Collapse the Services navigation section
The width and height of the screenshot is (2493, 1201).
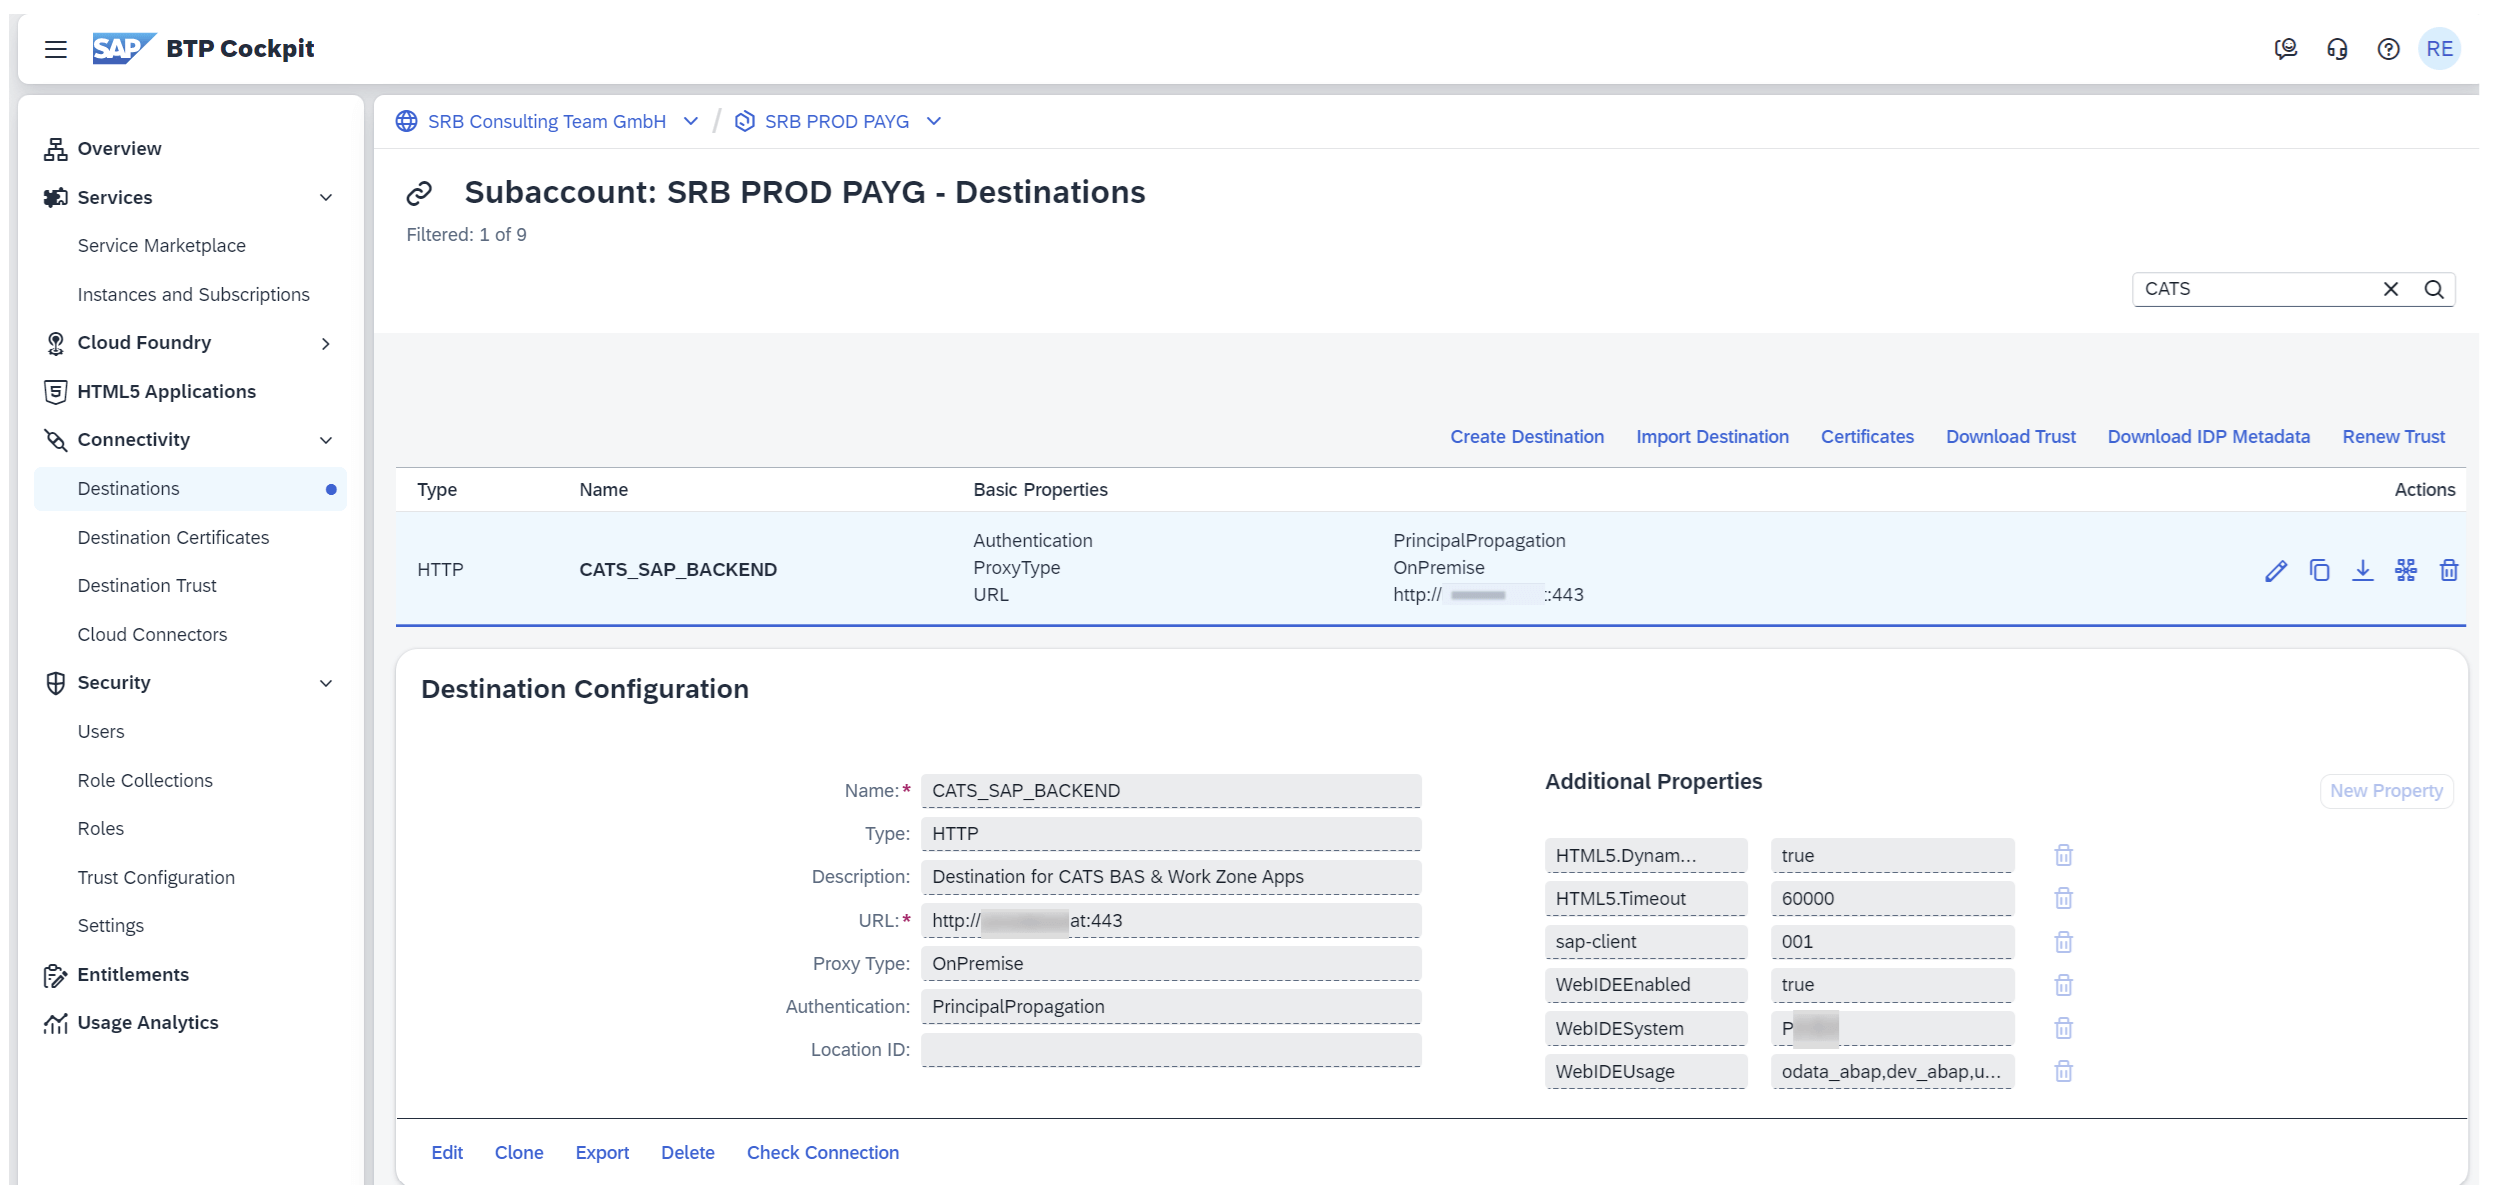pyautogui.click(x=326, y=198)
